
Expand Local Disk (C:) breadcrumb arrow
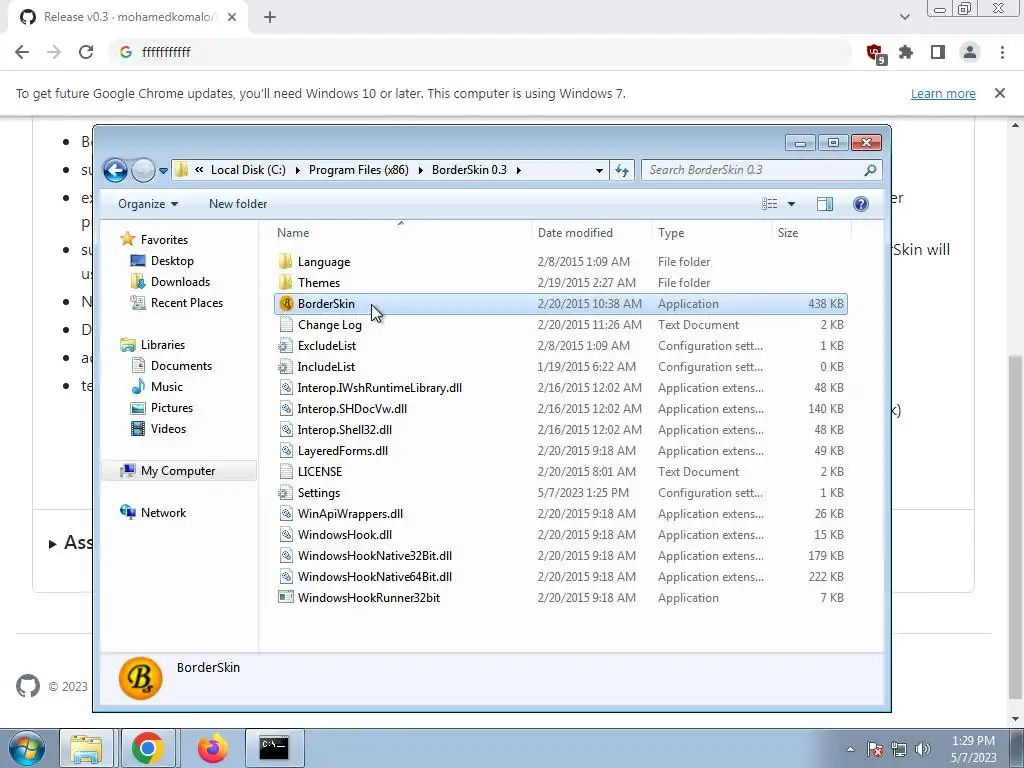point(297,170)
